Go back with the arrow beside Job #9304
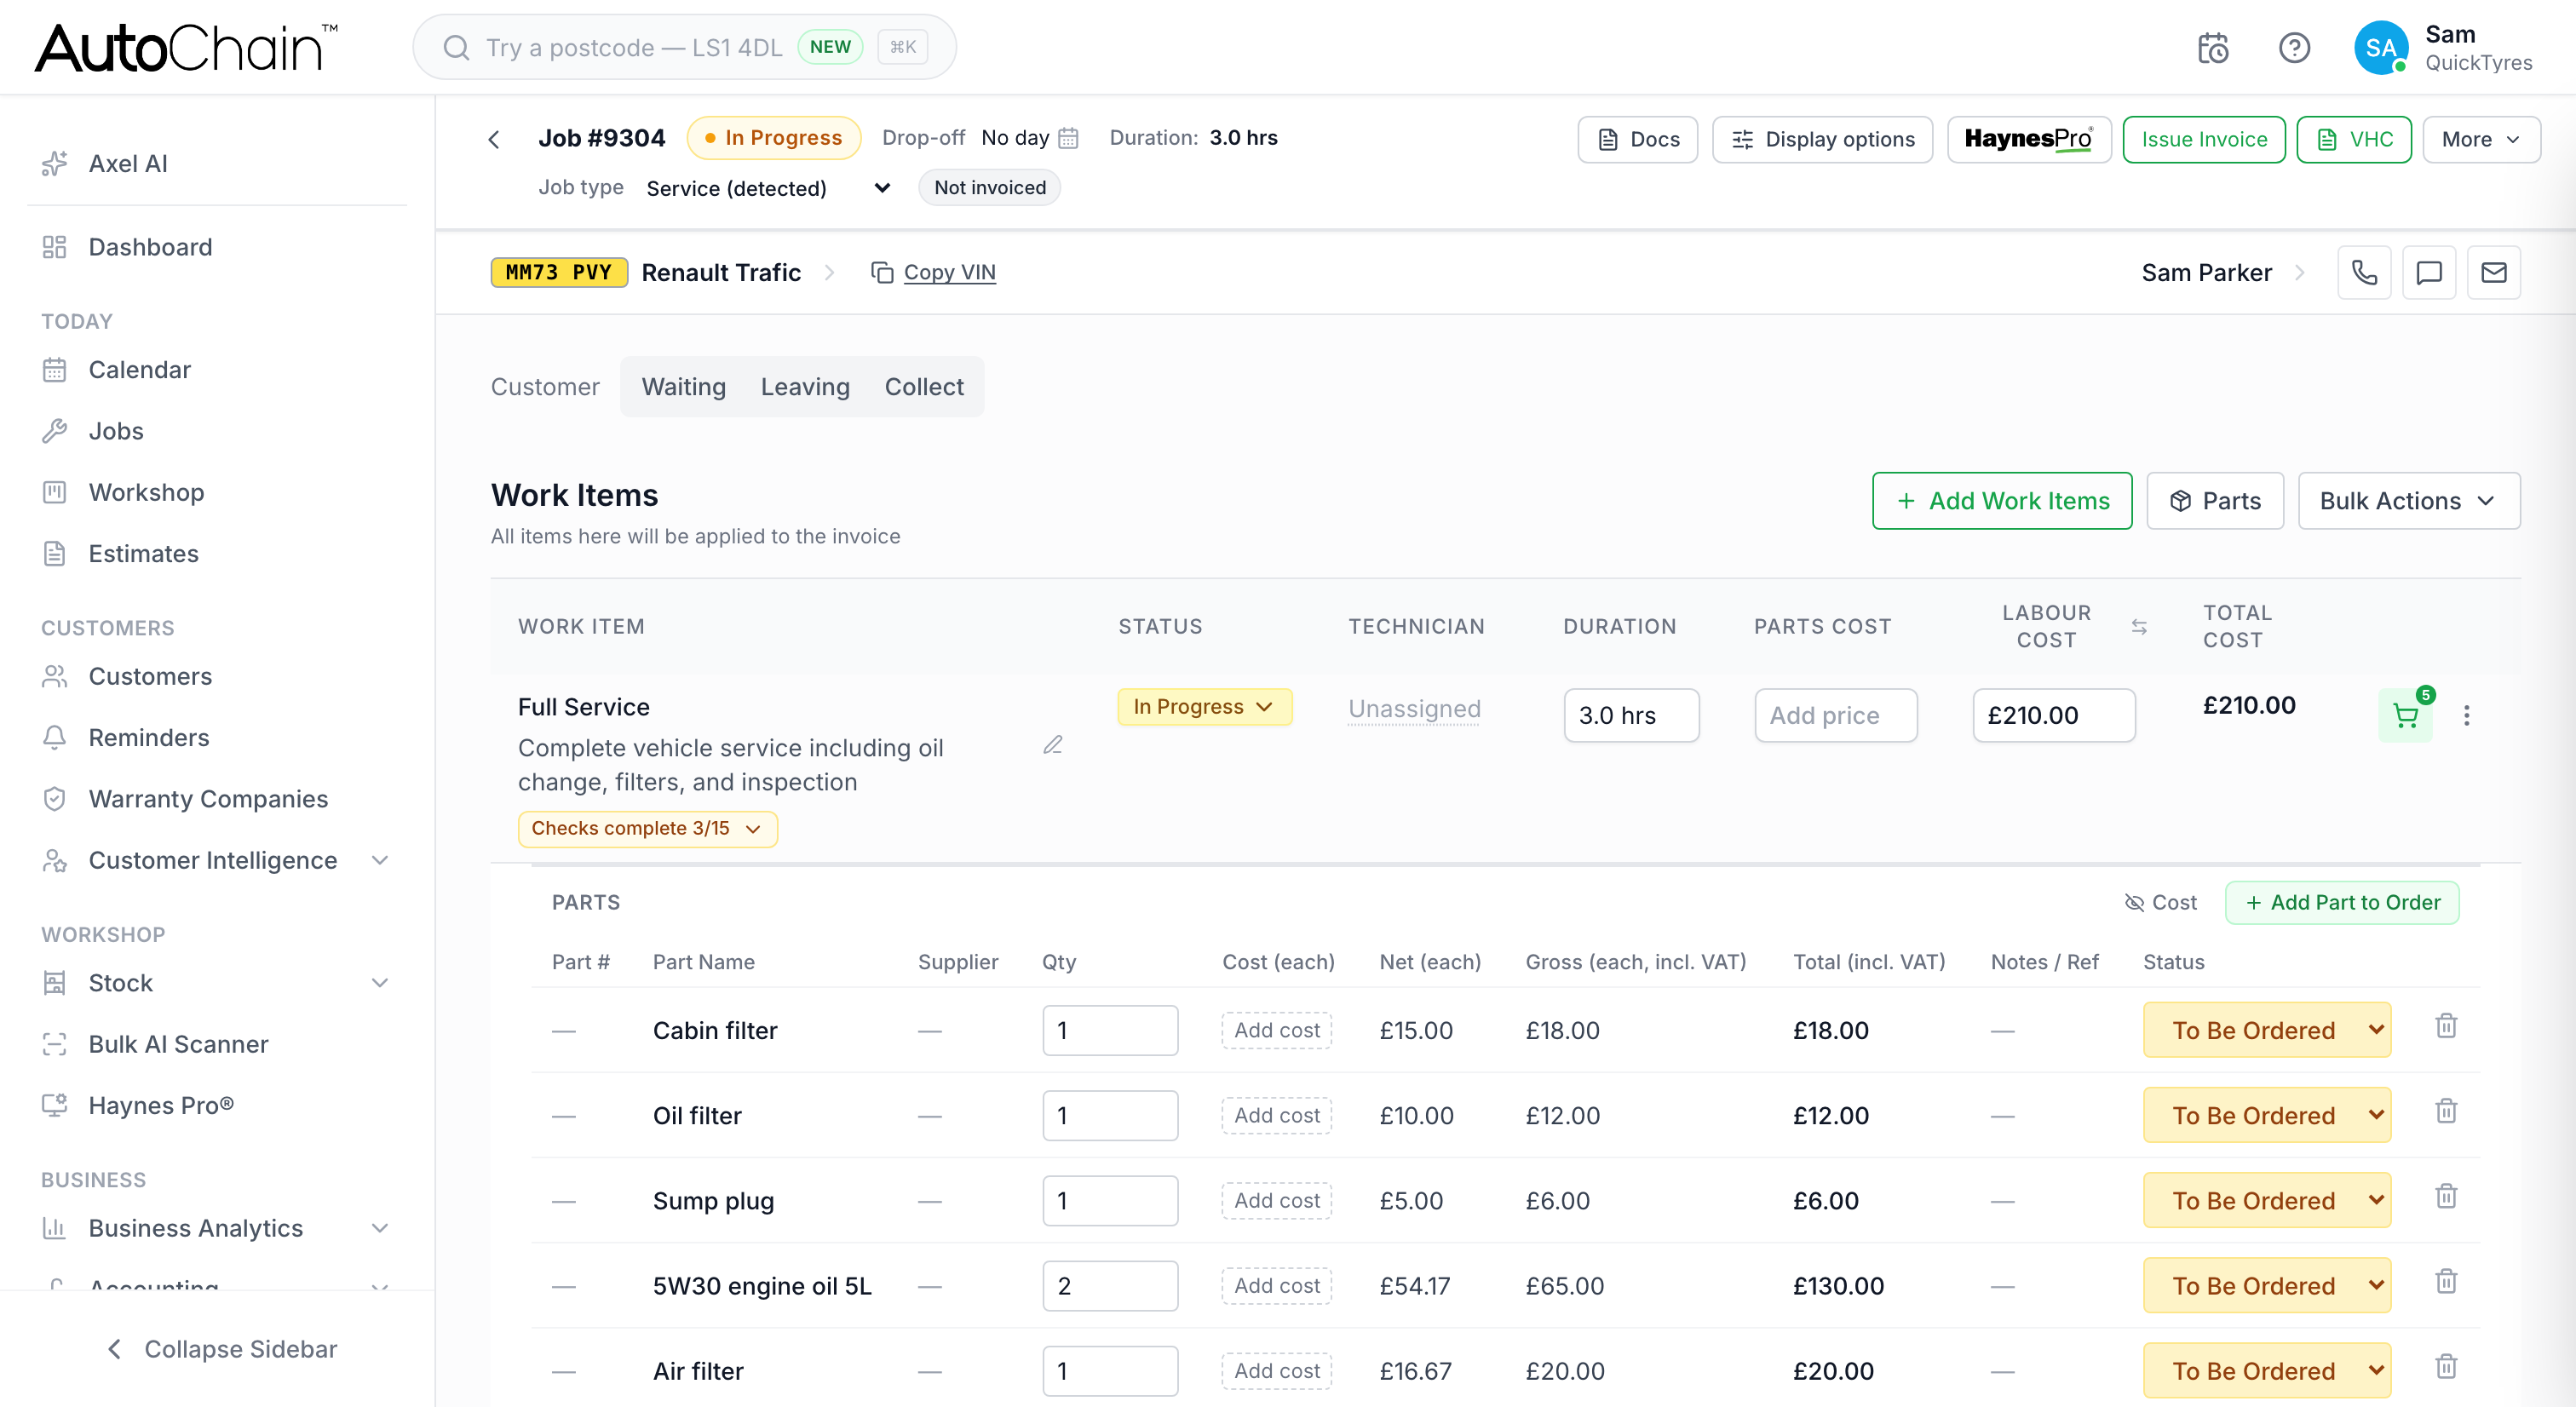Screen dimensions: 2576x1407 (494, 139)
